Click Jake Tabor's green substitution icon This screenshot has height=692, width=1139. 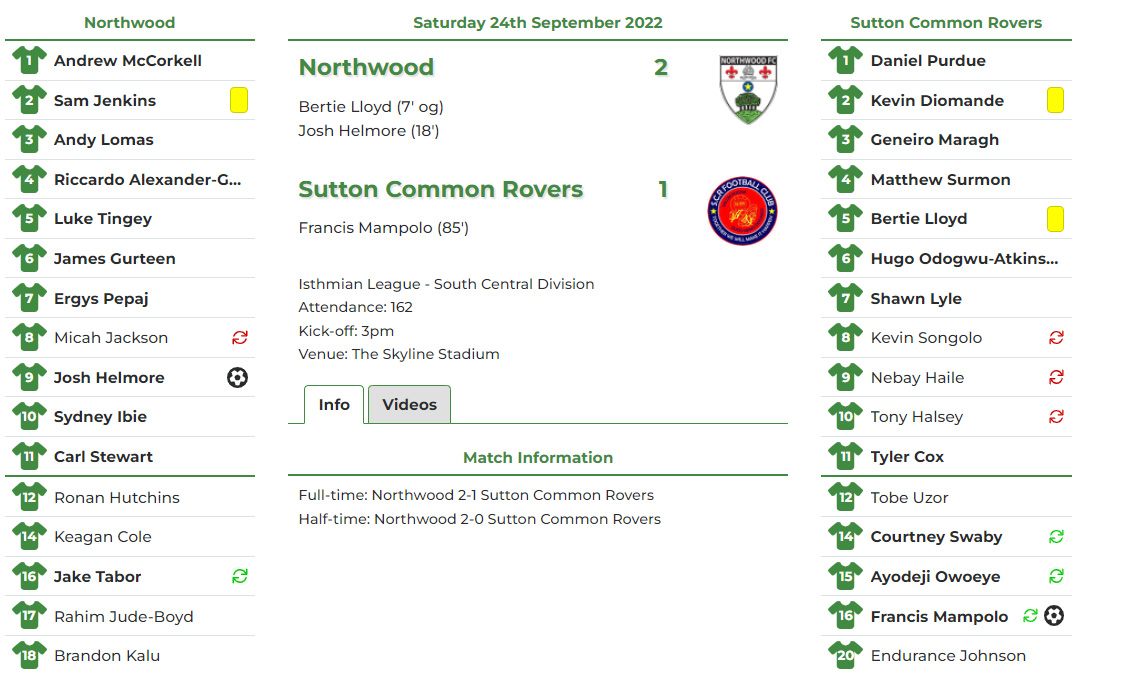tap(239, 576)
